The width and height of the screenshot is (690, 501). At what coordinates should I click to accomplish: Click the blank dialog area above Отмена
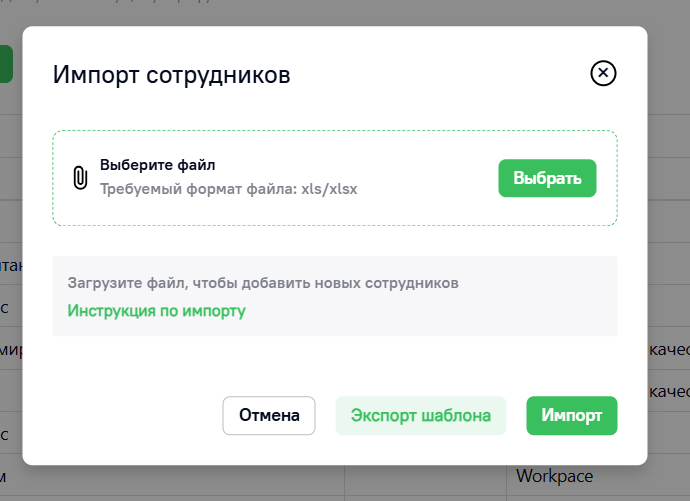tap(269, 366)
